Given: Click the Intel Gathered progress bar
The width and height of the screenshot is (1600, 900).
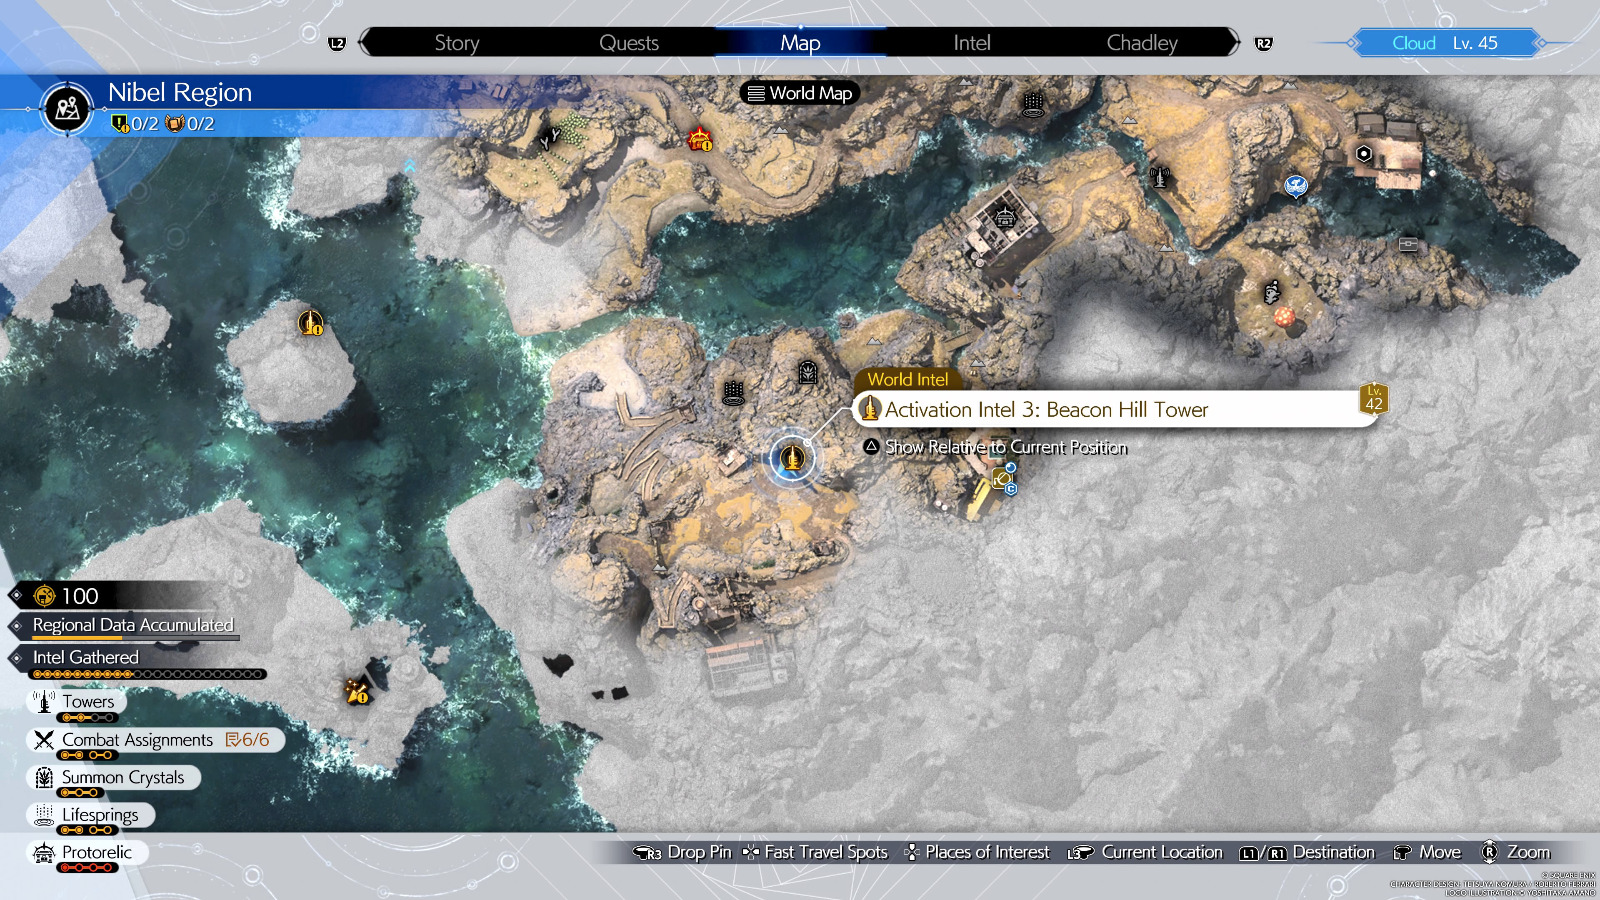Looking at the screenshot, I should 149,675.
